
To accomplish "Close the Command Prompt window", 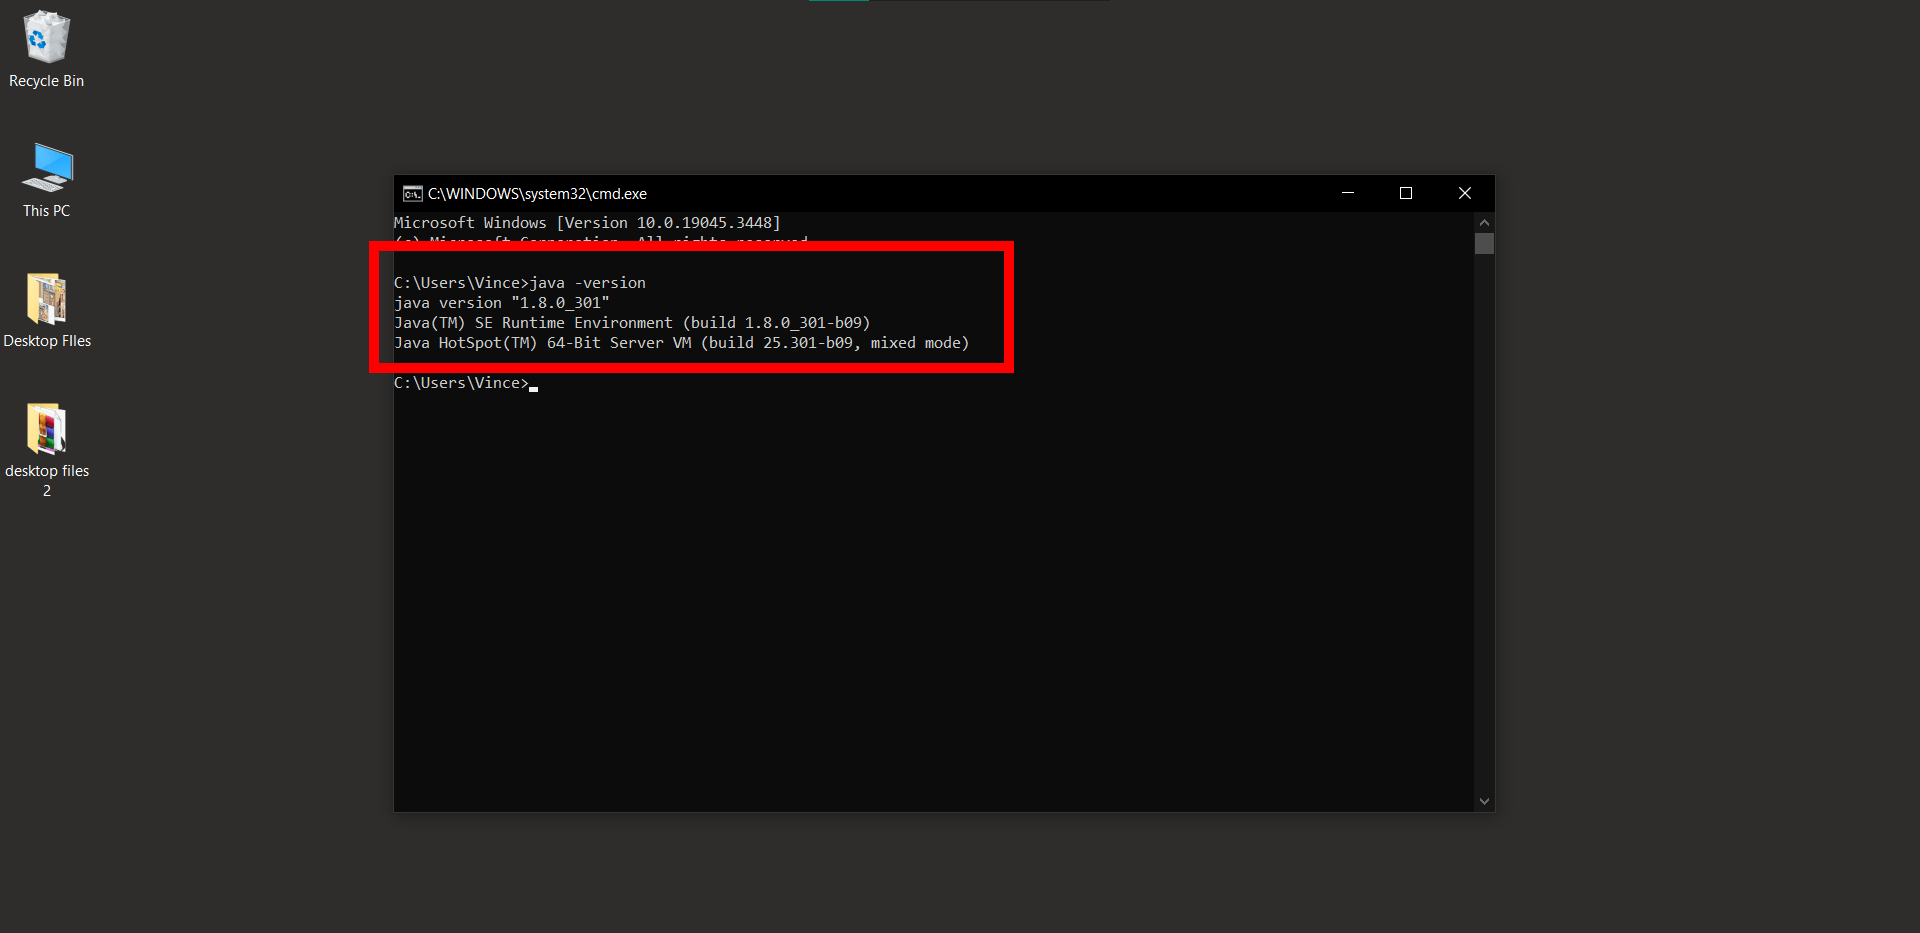I will pyautogui.click(x=1464, y=193).
